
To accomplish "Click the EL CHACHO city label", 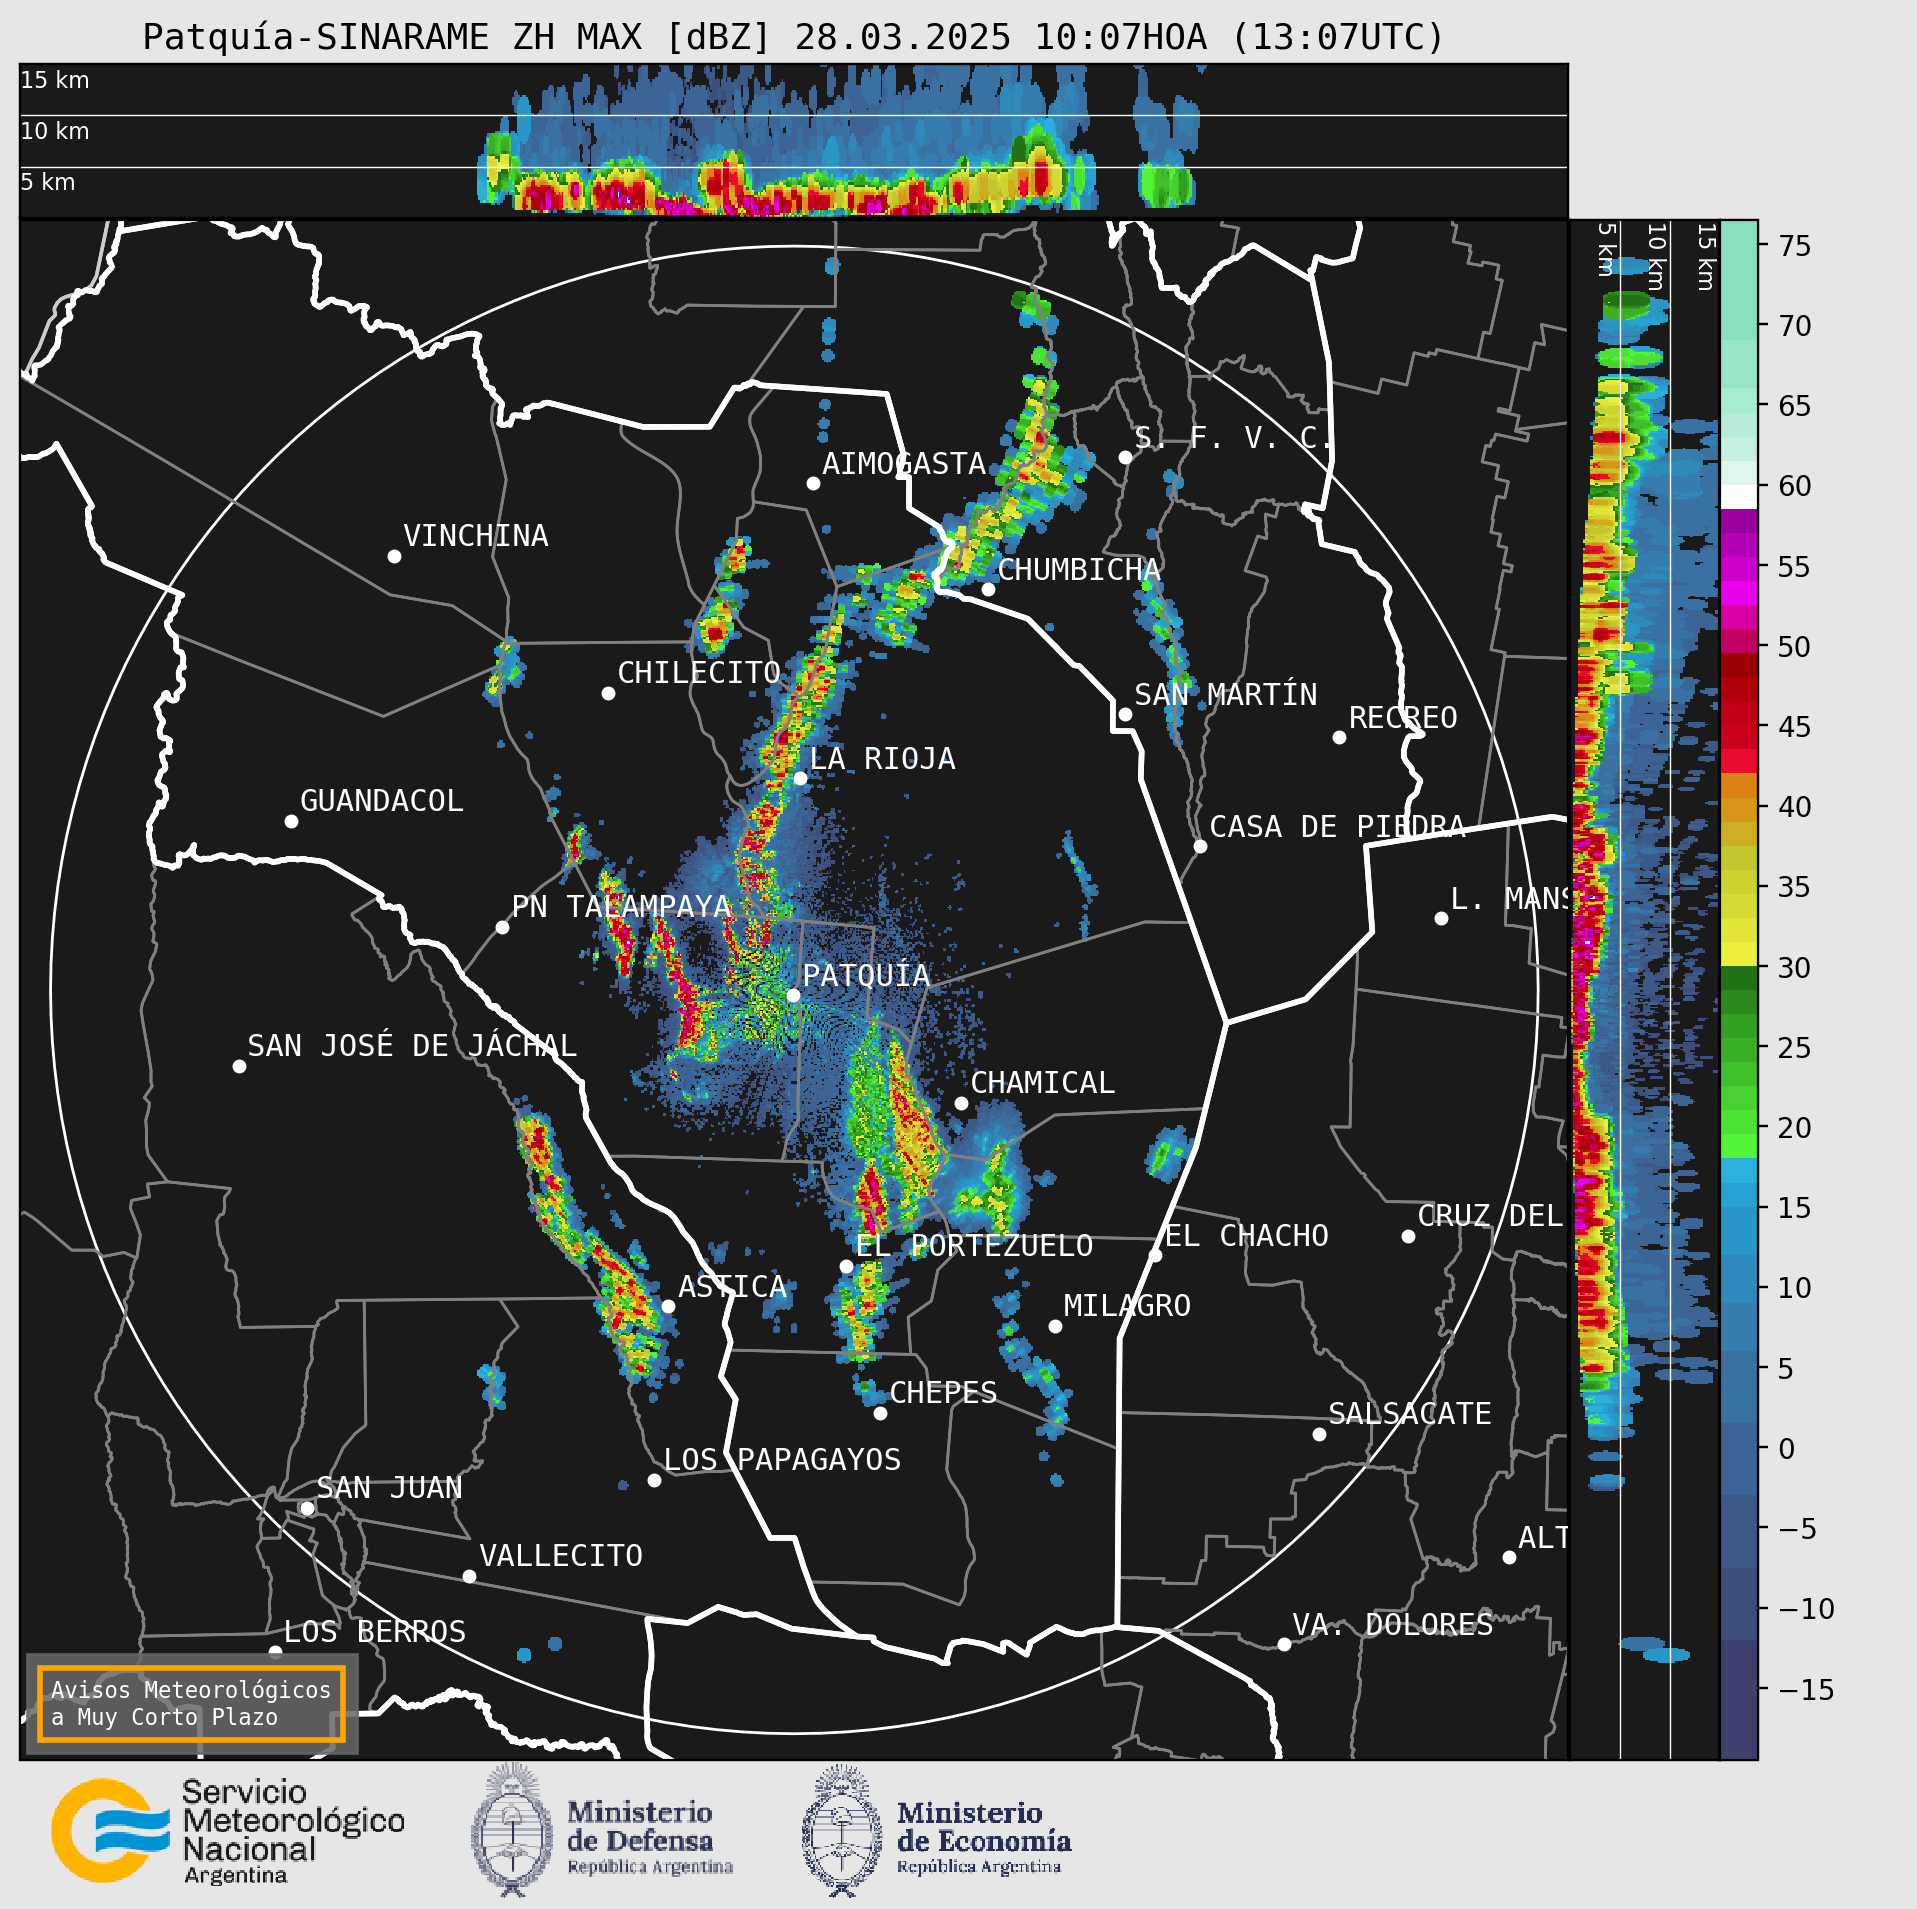I will (1247, 1236).
